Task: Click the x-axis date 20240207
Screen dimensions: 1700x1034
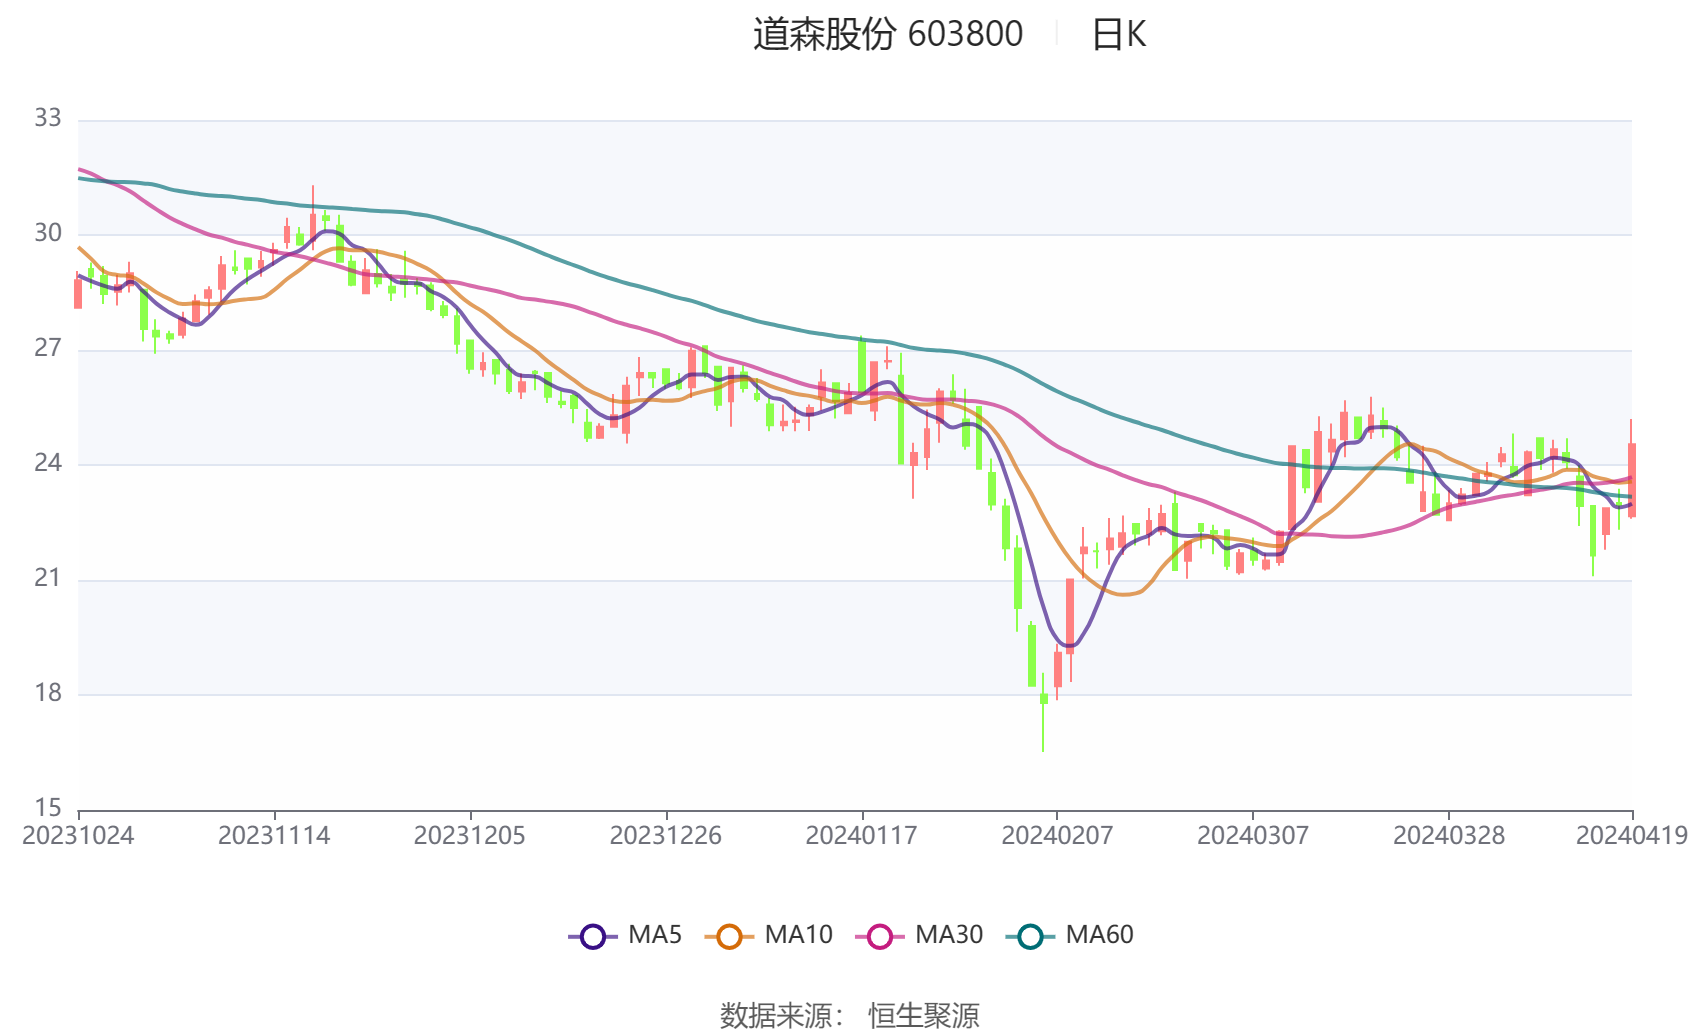Action: pos(1057,836)
